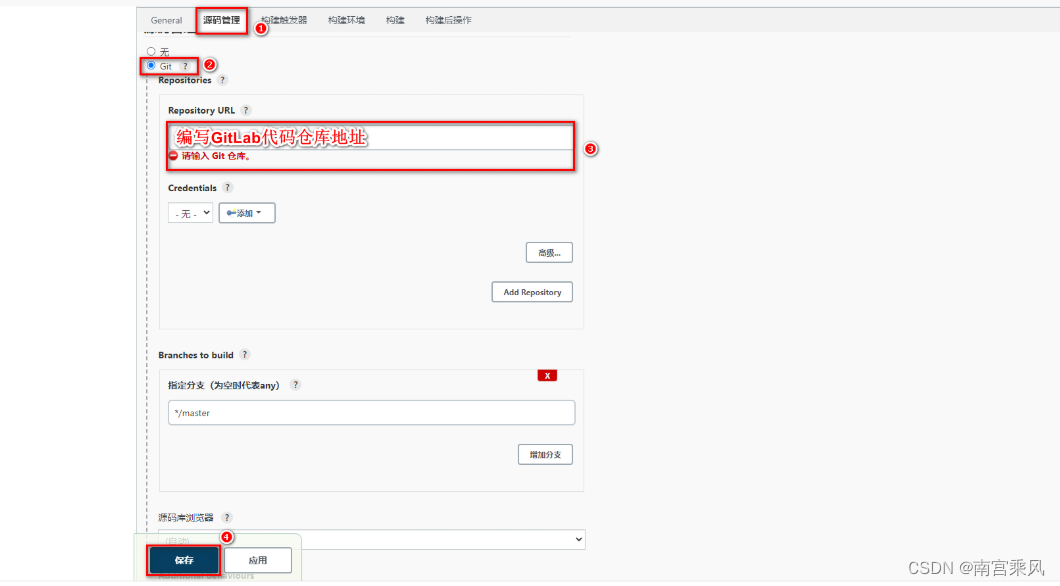
Task: Open help for 指定分支 field
Action: pyautogui.click(x=295, y=385)
